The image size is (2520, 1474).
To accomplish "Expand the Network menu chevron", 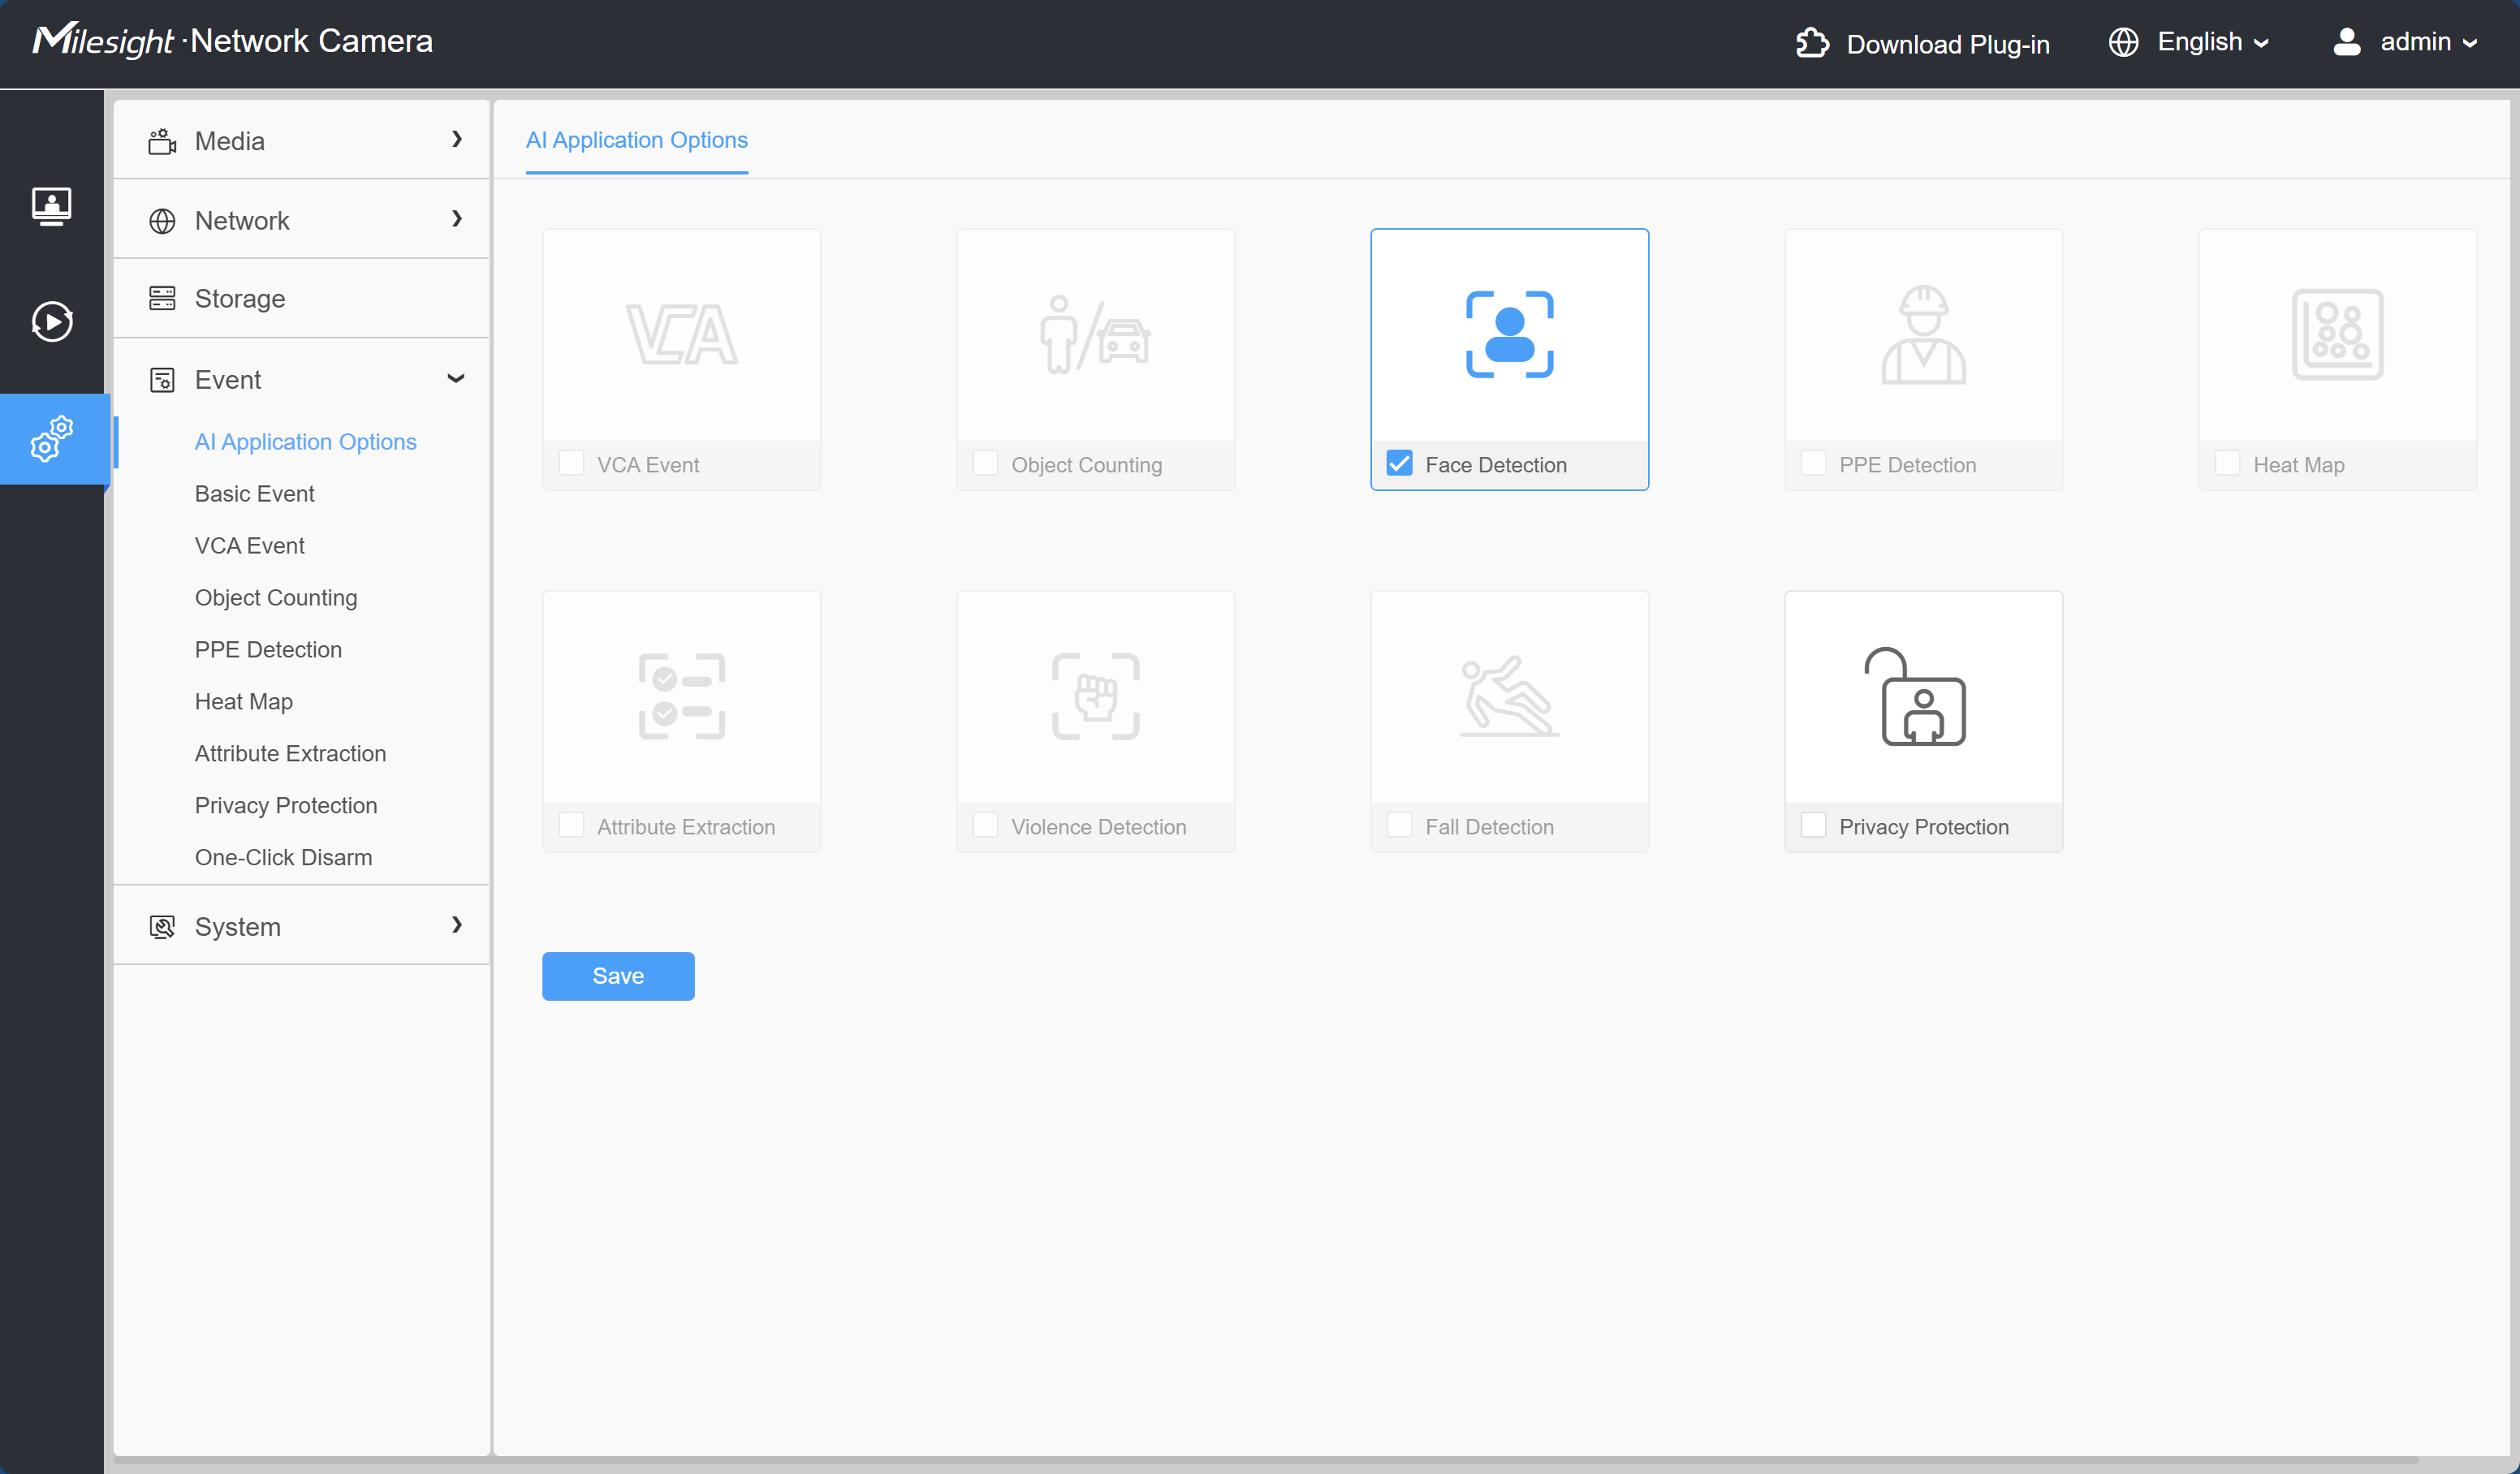I will click(x=457, y=219).
